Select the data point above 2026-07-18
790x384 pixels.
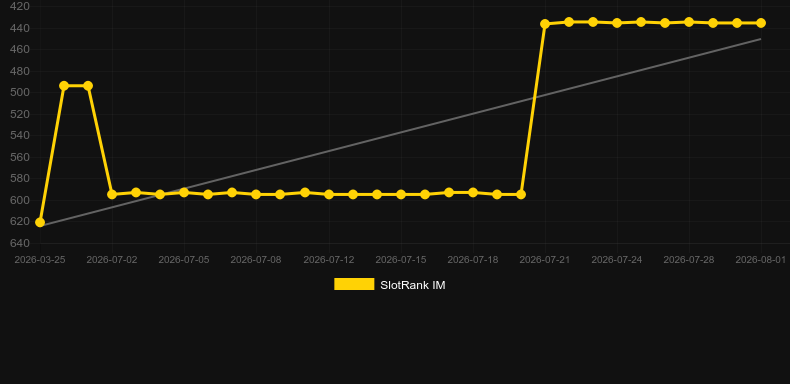pyautogui.click(x=473, y=192)
